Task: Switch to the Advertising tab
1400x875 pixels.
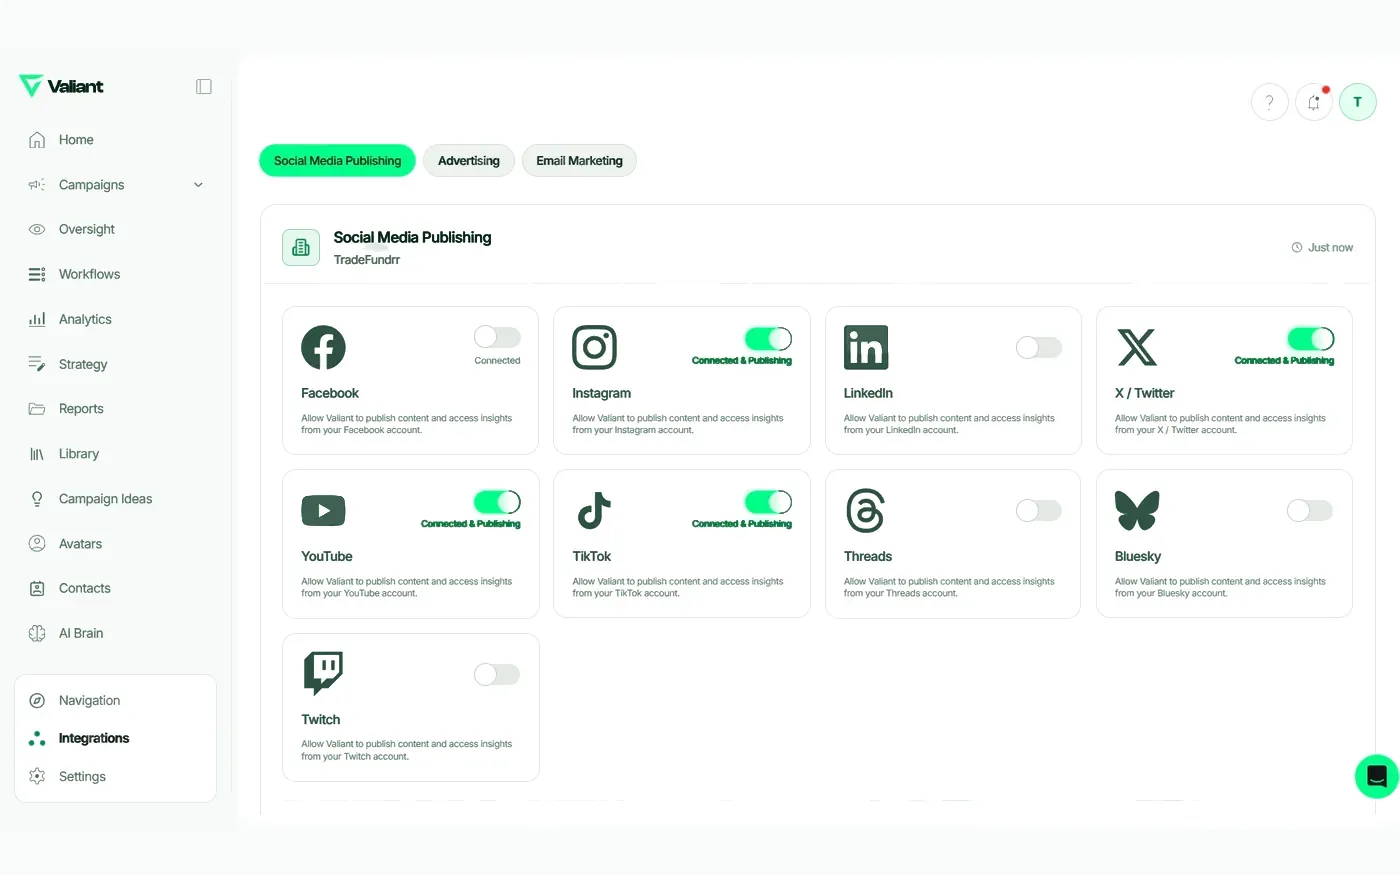Action: point(469,161)
